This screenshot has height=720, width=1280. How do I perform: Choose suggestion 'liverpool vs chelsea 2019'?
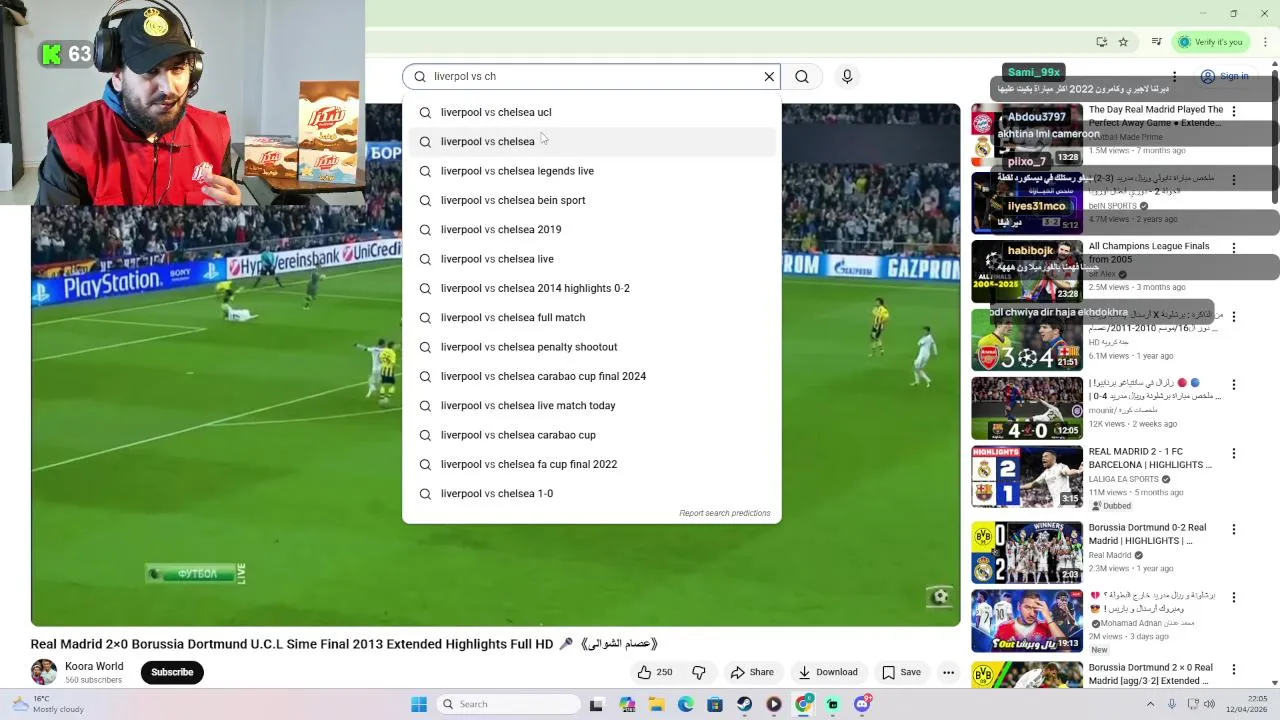(x=591, y=229)
